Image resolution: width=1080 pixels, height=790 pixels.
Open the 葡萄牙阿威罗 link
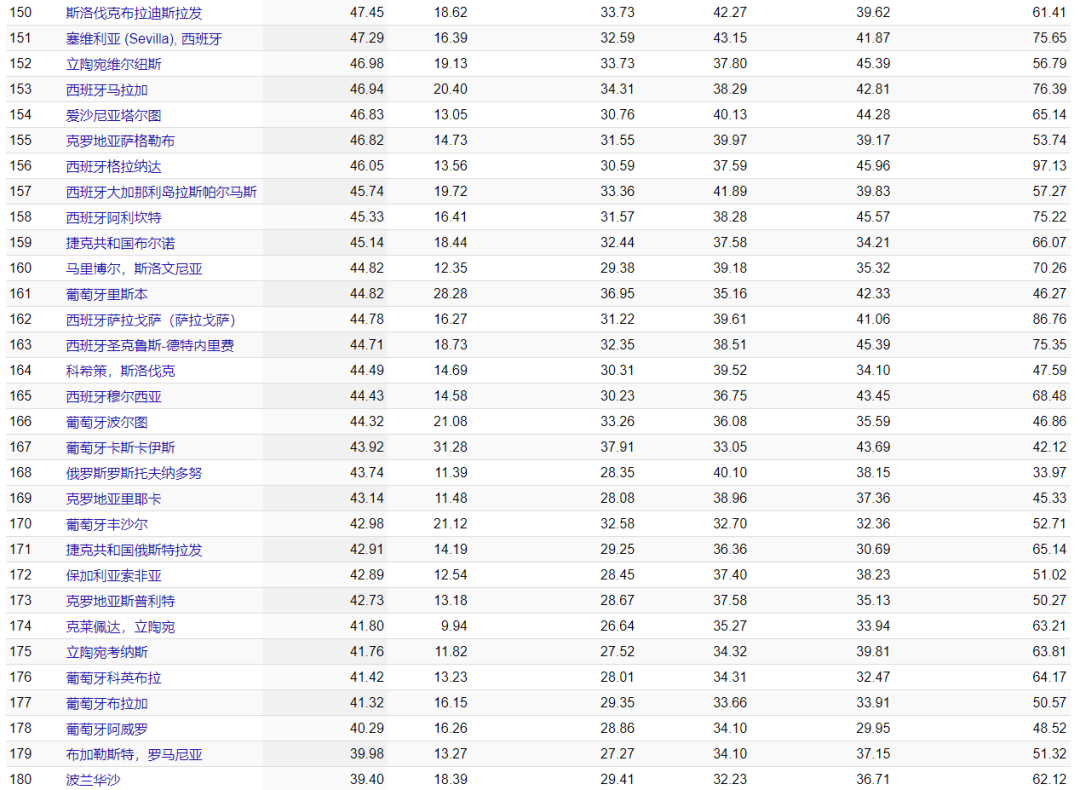click(107, 729)
